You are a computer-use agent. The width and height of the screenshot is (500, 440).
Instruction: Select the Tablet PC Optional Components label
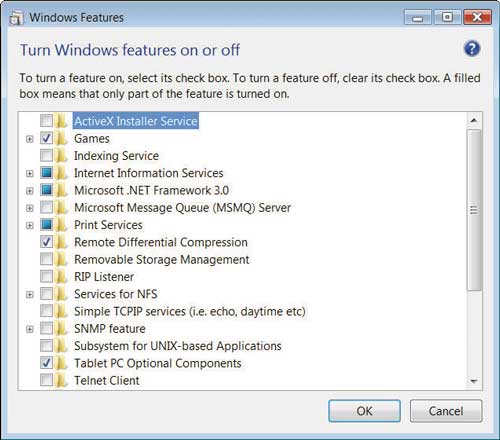tap(158, 363)
